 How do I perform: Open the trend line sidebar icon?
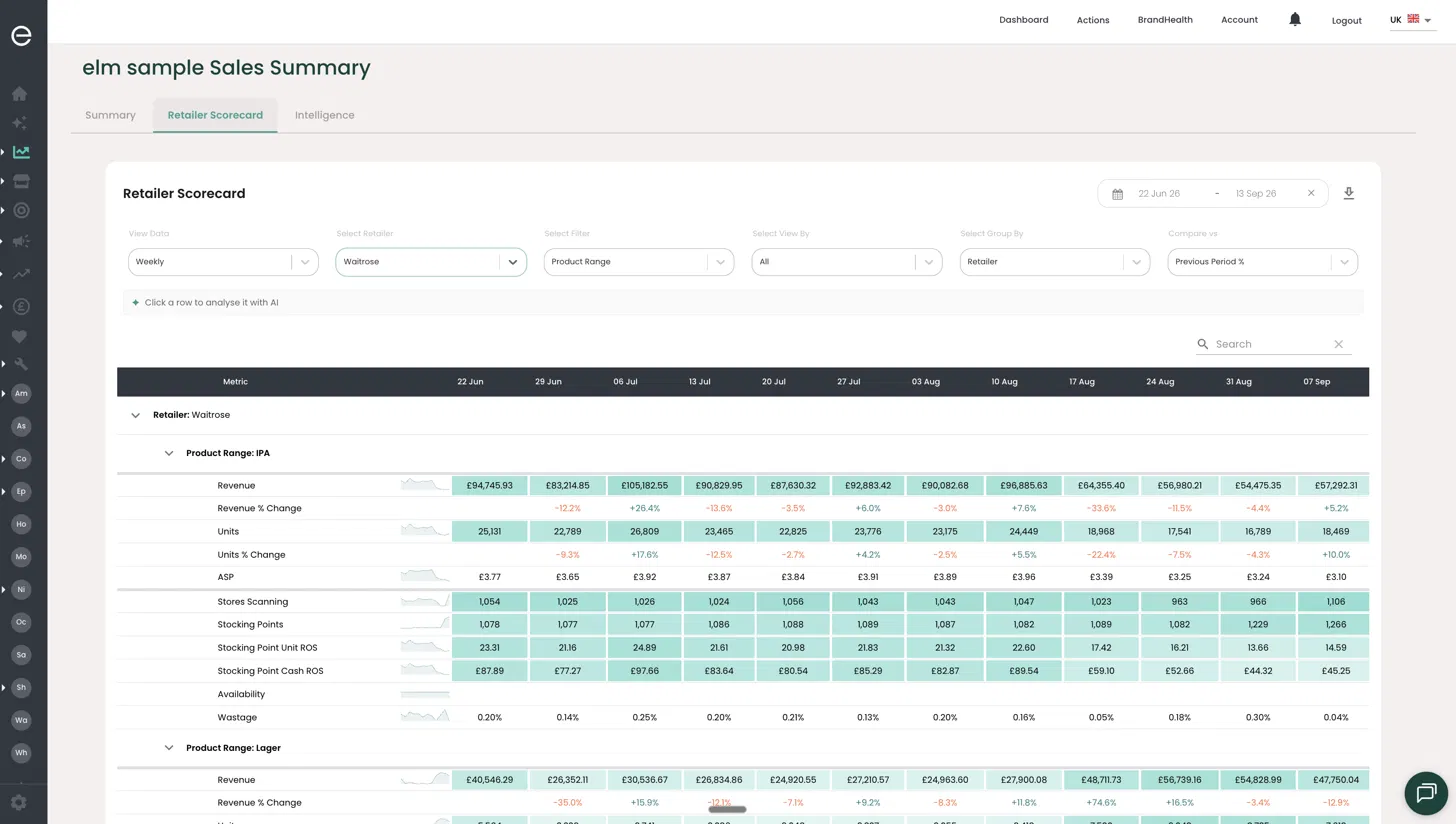click(x=21, y=274)
